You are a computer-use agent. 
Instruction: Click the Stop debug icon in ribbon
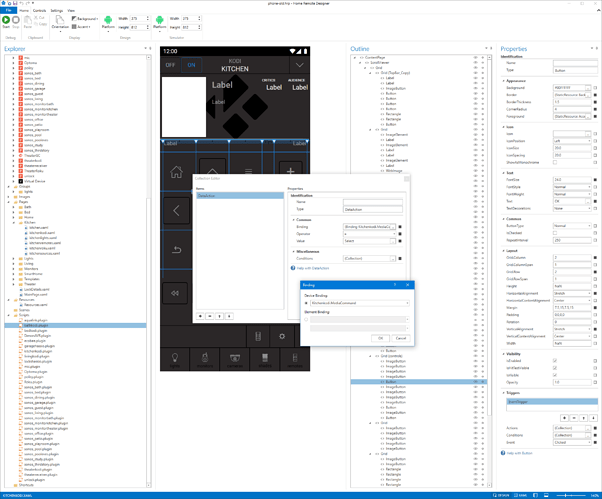(16, 20)
